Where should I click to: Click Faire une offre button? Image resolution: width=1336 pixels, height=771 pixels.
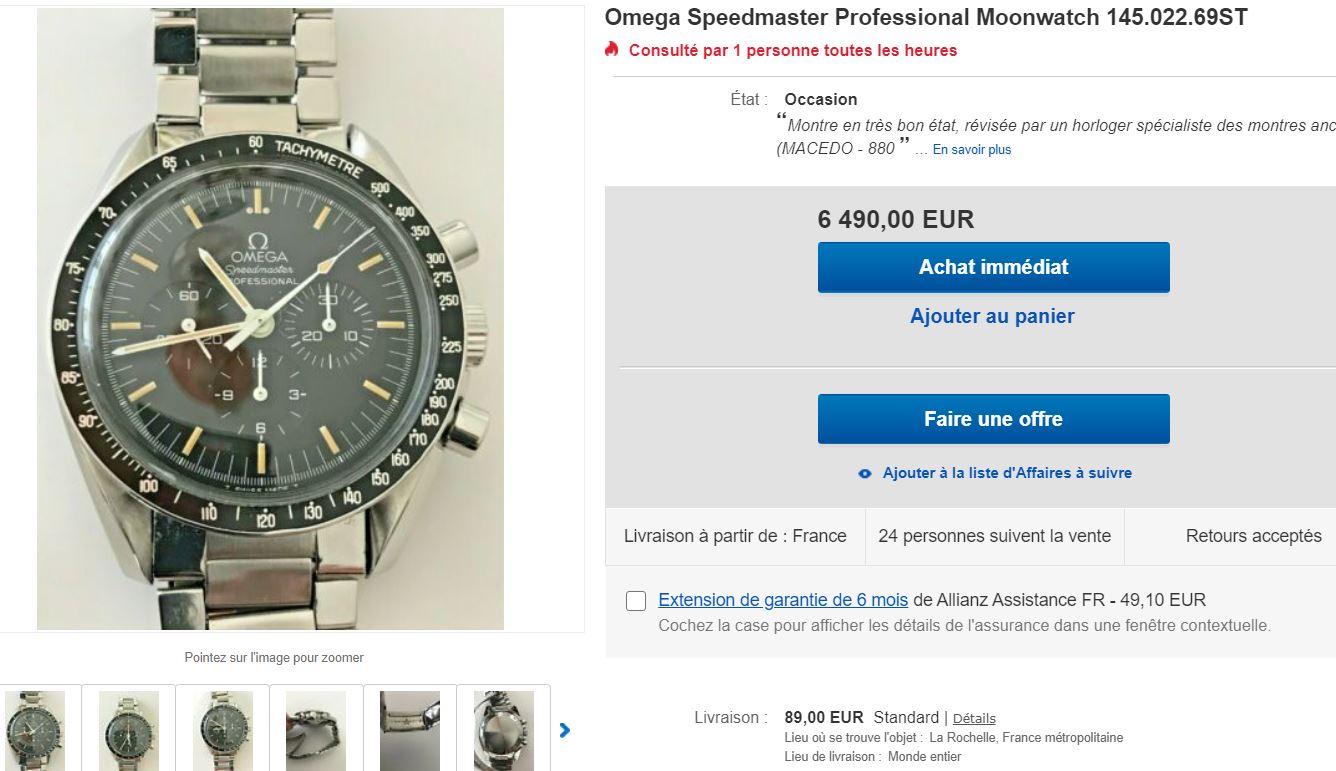pyautogui.click(x=993, y=419)
